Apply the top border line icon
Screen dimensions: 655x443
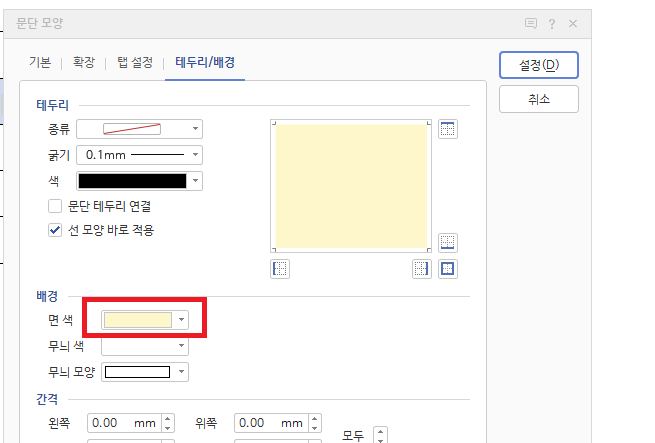pos(448,129)
